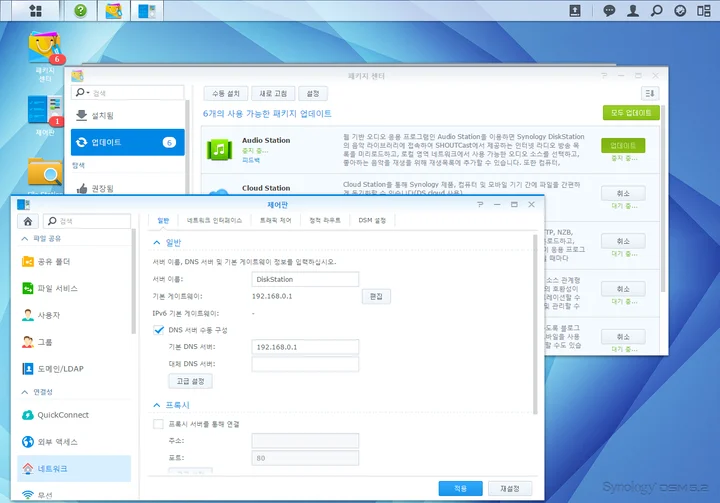Reset the network settings form
Image resolution: width=720 pixels, height=503 pixels.
point(510,488)
